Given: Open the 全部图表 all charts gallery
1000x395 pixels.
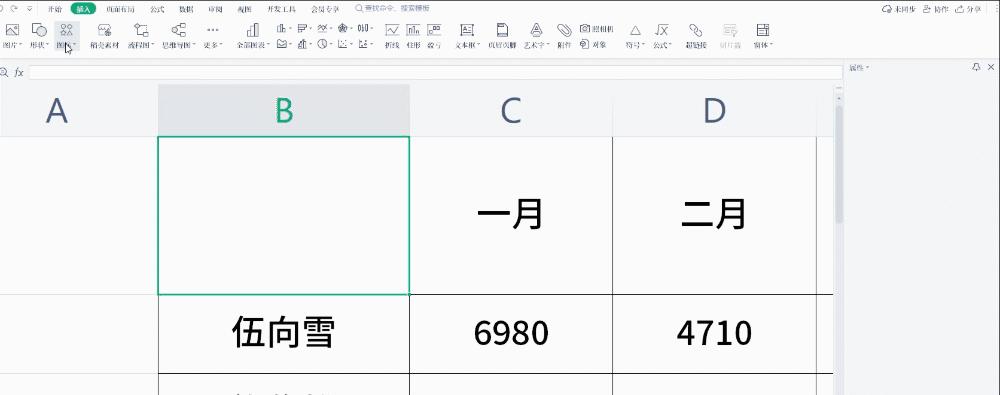Looking at the screenshot, I should click(x=253, y=36).
